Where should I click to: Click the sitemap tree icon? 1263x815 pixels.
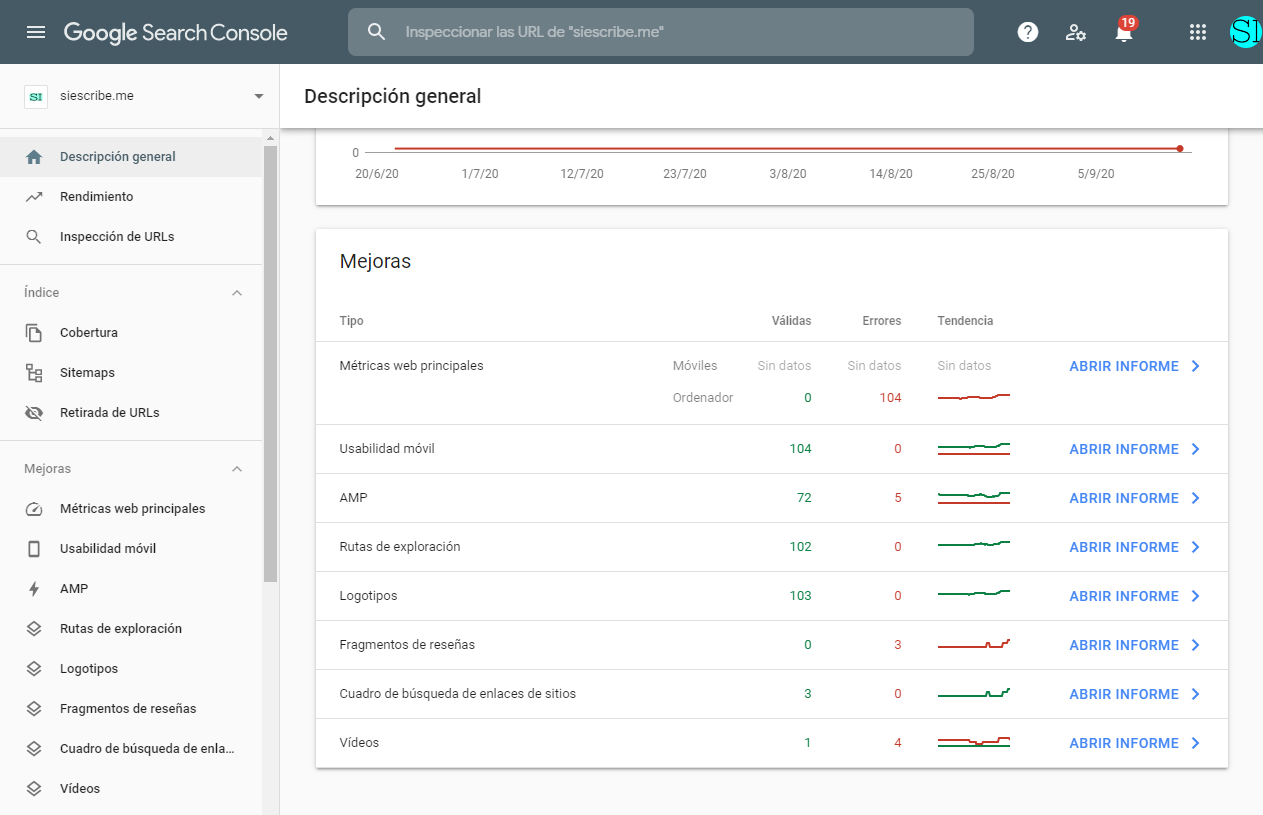[34, 373]
